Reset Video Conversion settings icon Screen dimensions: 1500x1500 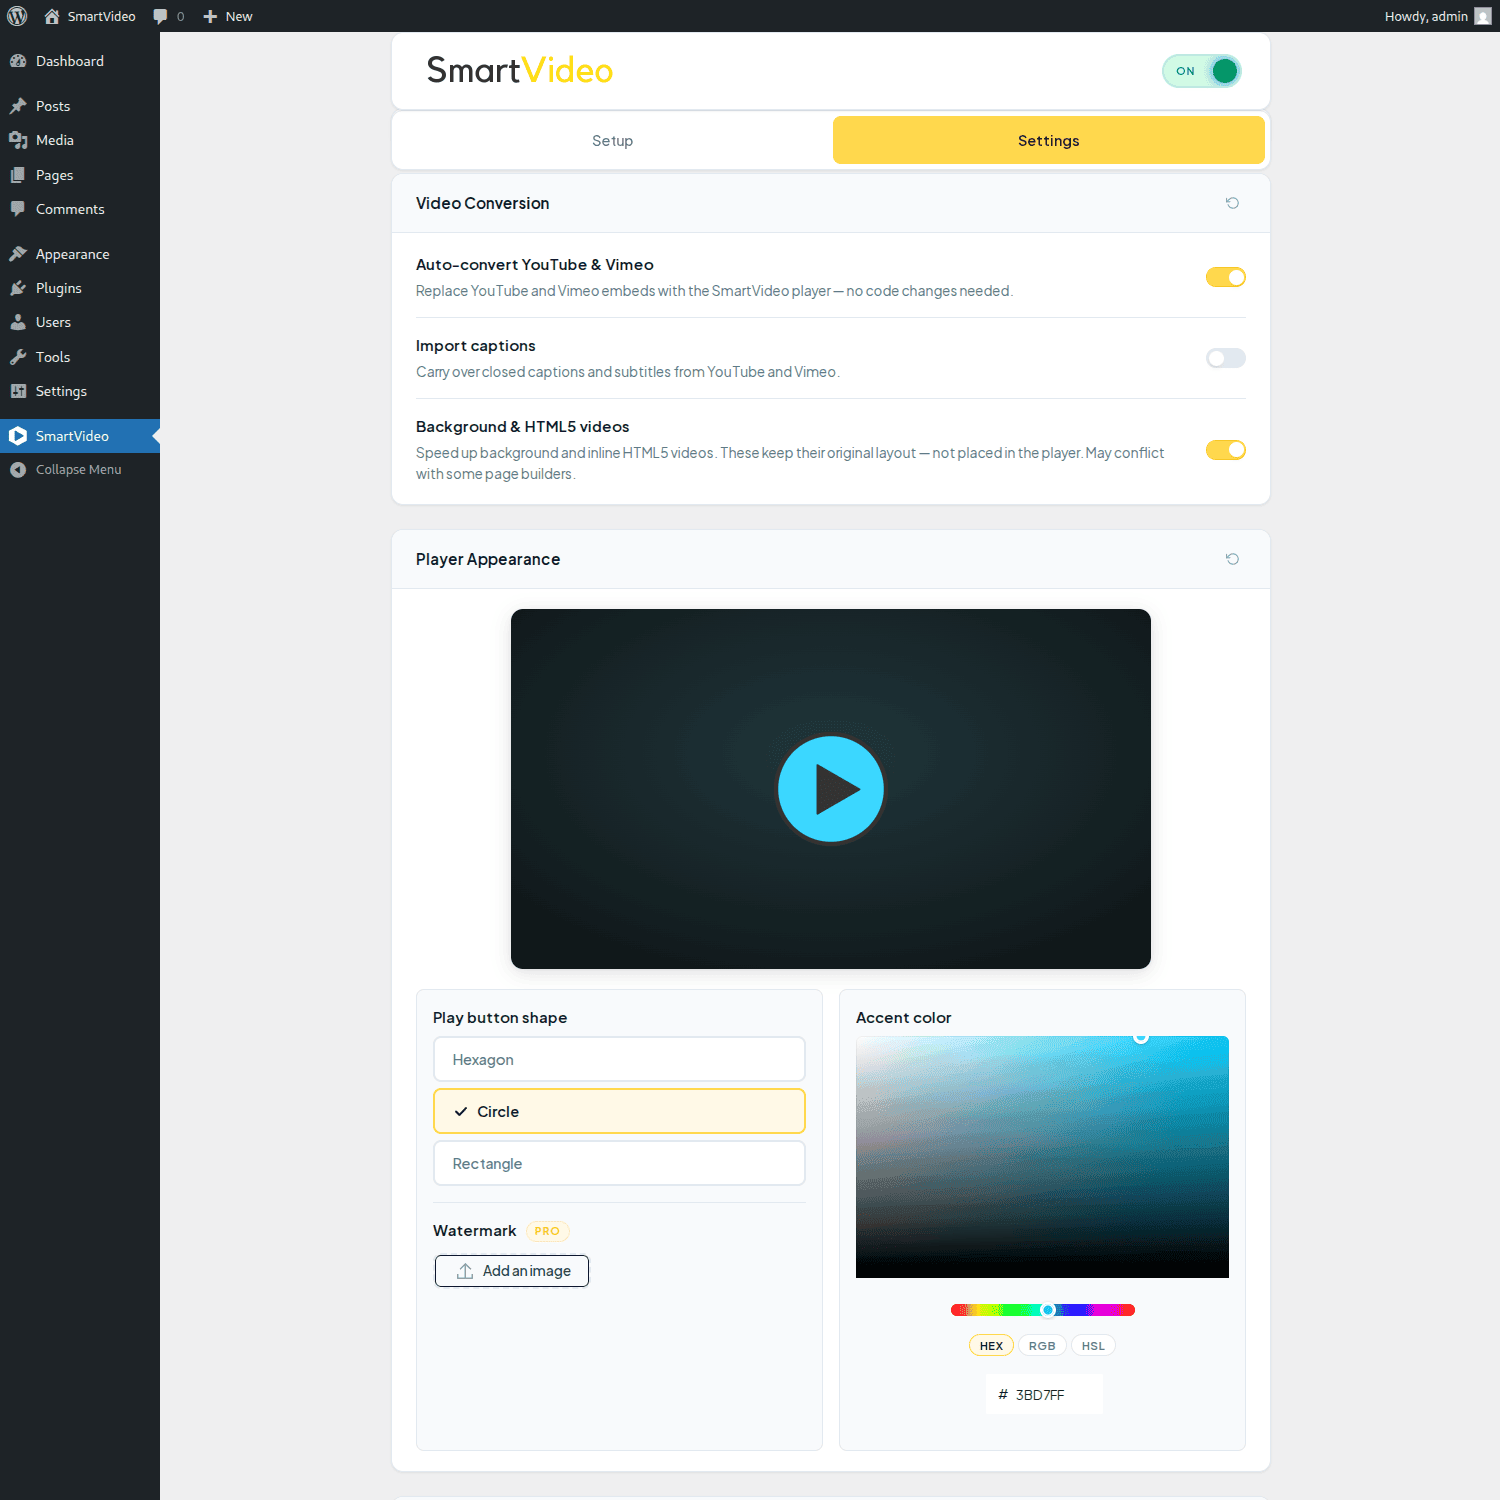click(1232, 203)
